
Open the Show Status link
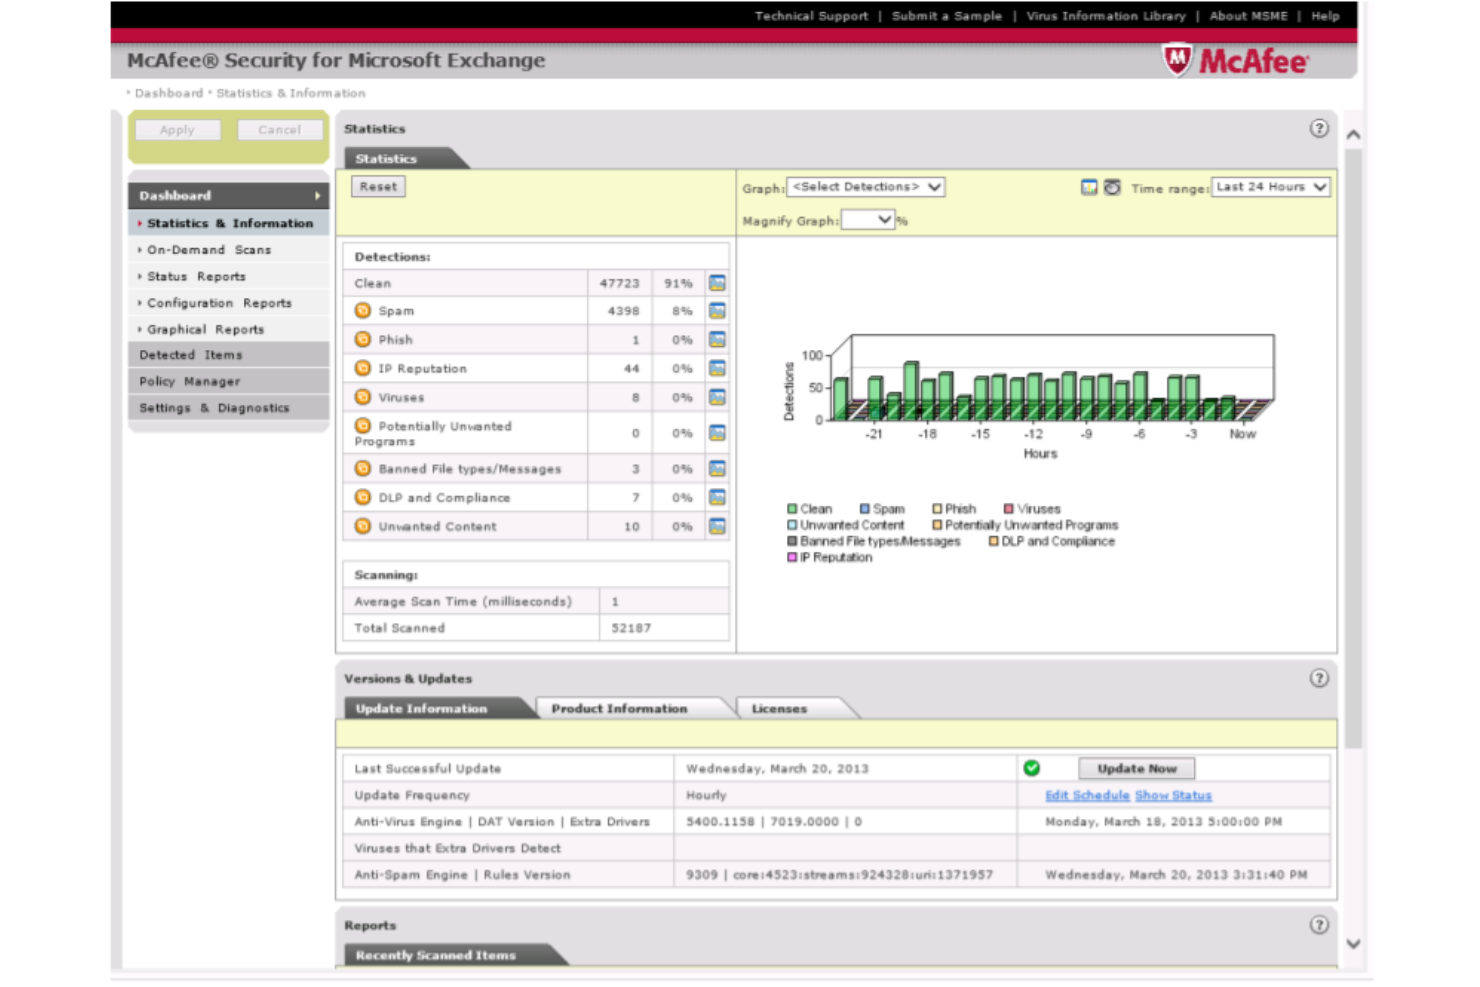[1173, 795]
